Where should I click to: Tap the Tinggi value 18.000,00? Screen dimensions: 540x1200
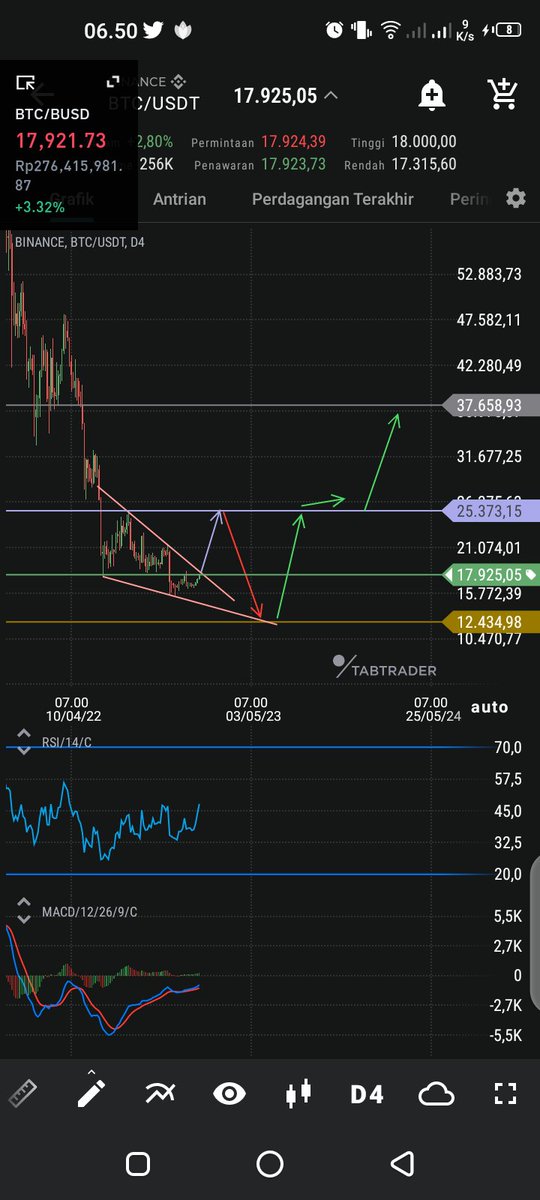[x=424, y=143]
